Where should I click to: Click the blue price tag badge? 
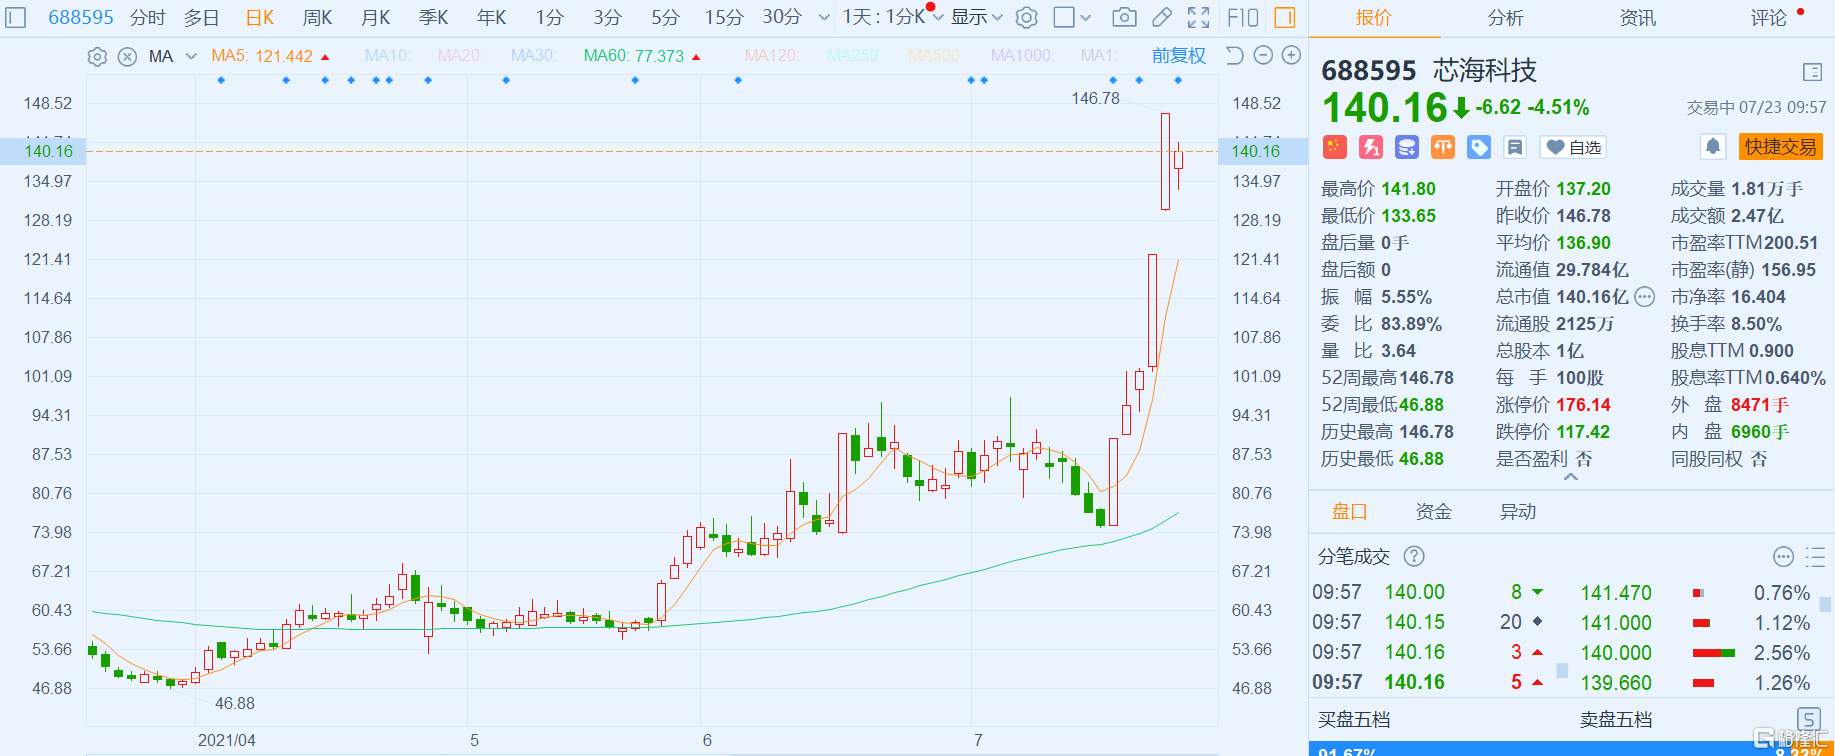pos(1478,147)
